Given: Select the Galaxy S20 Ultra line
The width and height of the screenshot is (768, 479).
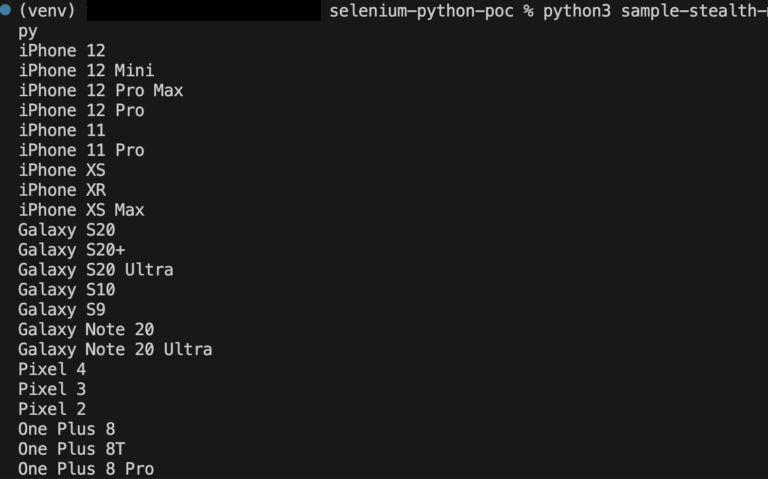Looking at the screenshot, I should tap(96, 270).
